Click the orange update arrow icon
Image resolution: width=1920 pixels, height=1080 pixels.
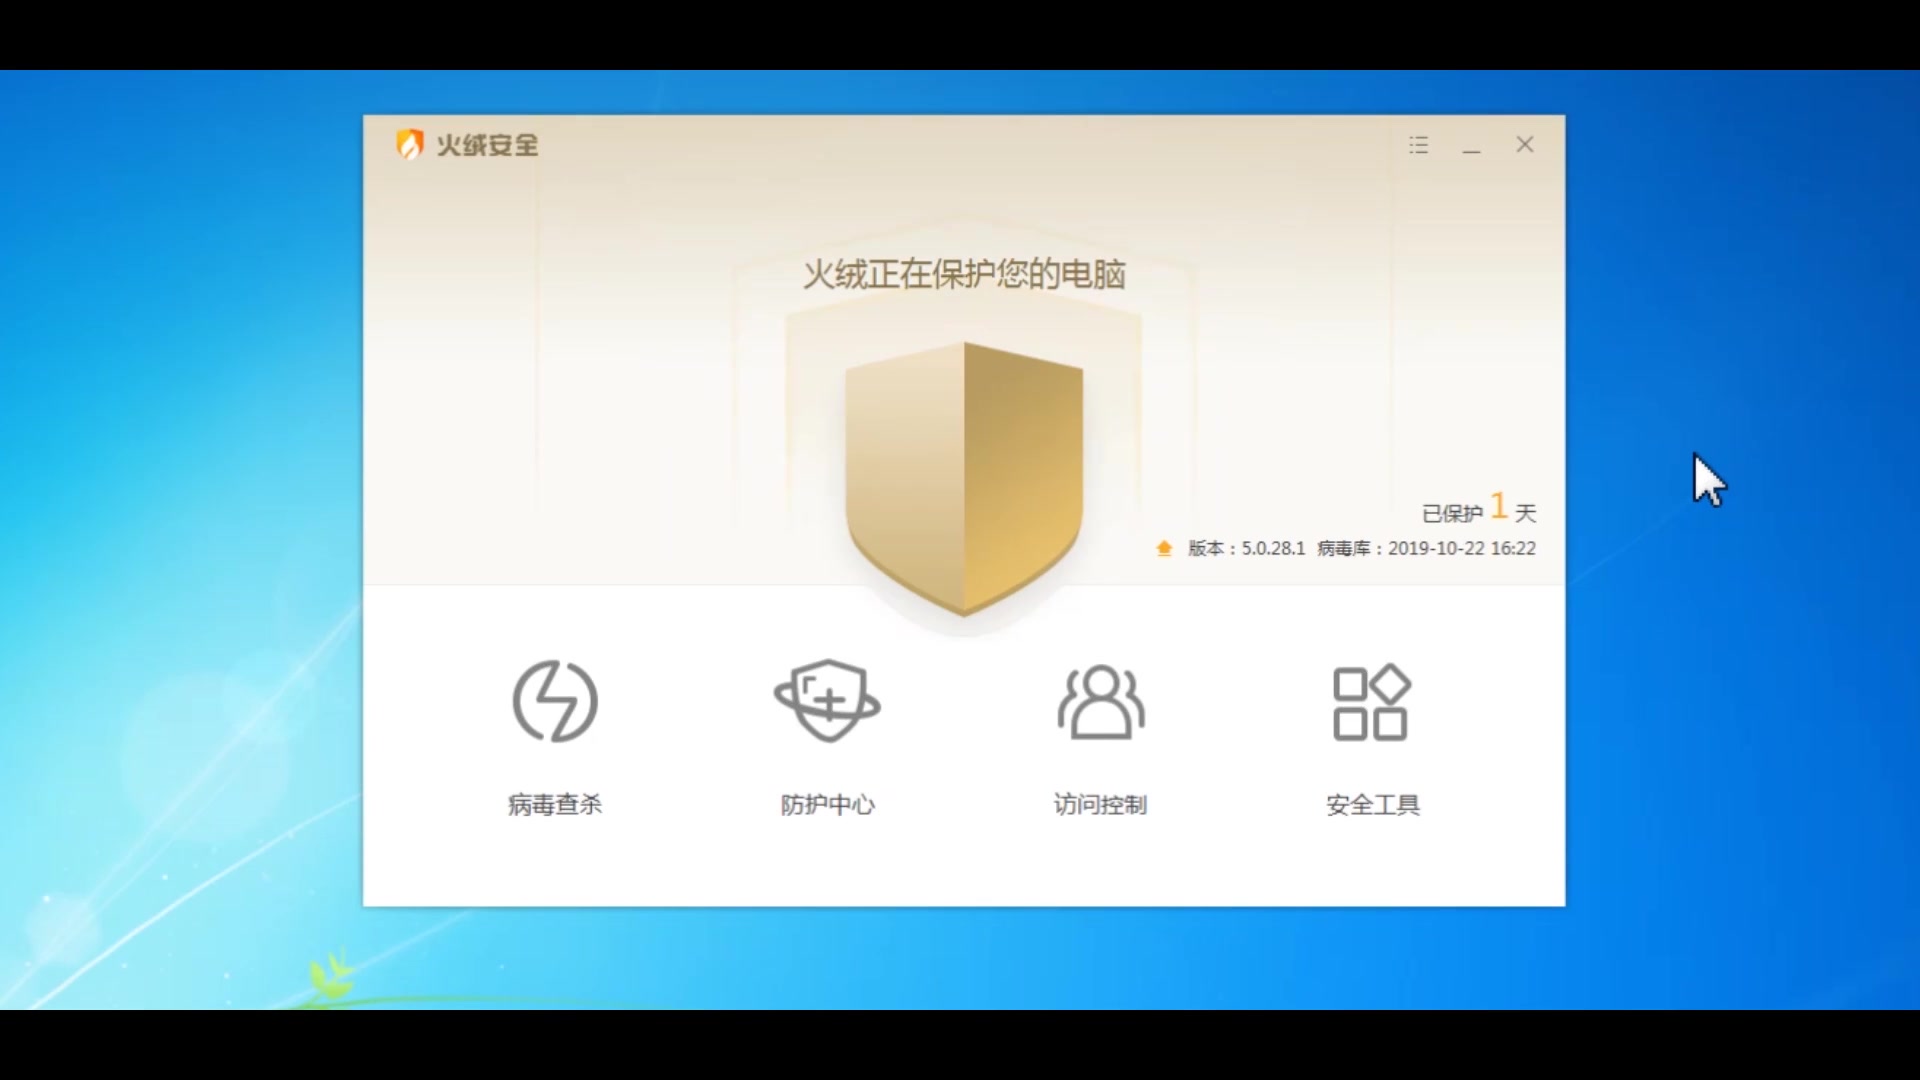1164,548
